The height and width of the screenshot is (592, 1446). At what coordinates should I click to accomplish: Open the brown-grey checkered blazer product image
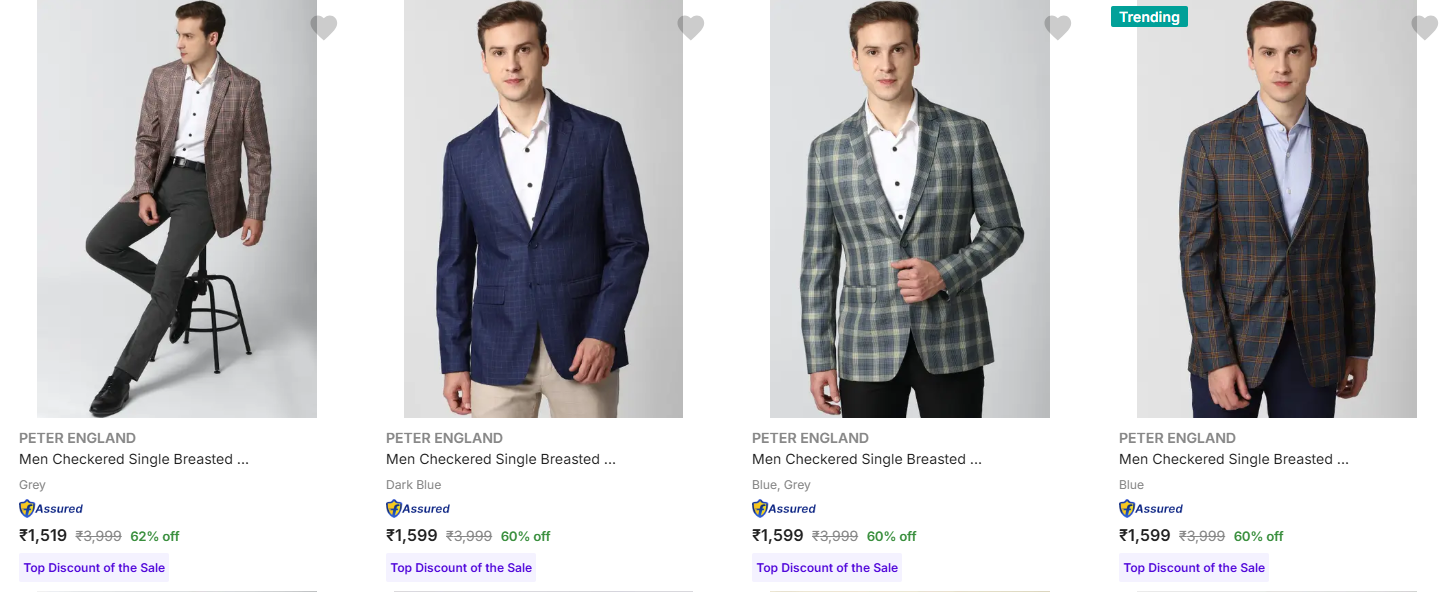tap(177, 210)
